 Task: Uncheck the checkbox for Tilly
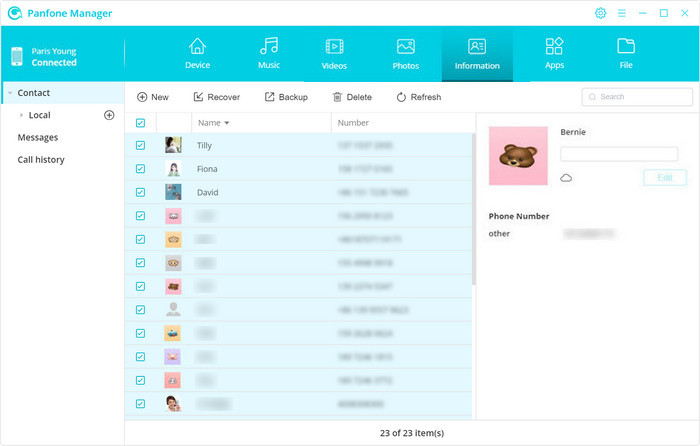tap(140, 145)
